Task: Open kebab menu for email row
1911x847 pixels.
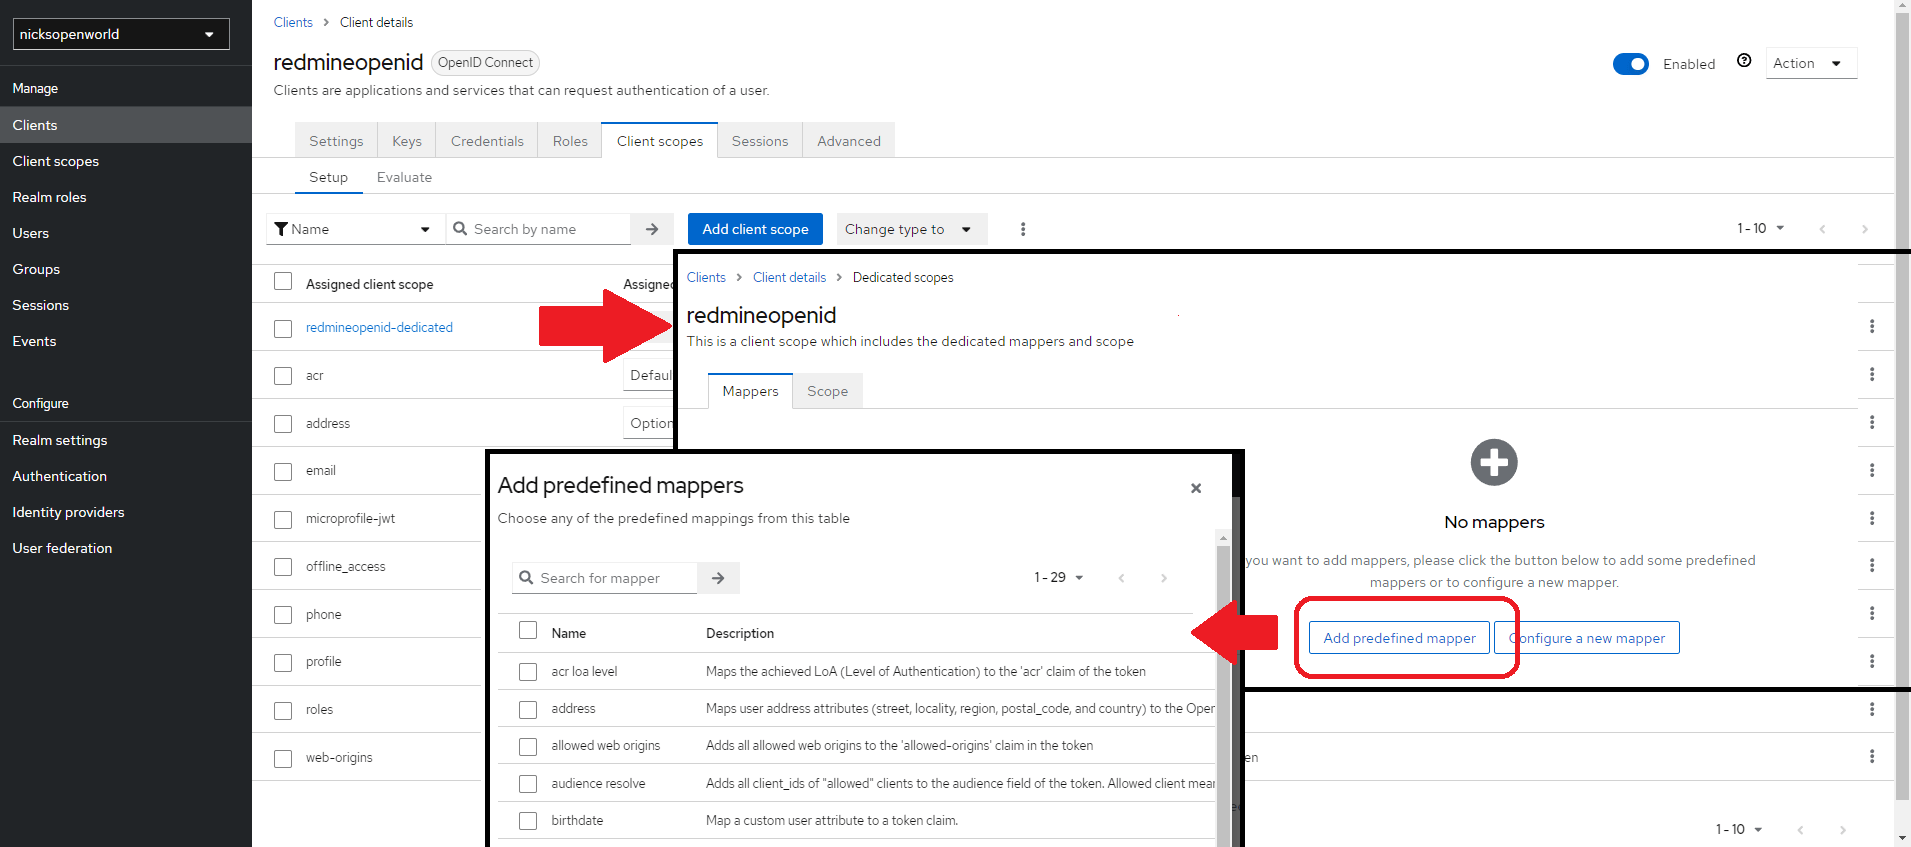Action: pos(1872,470)
